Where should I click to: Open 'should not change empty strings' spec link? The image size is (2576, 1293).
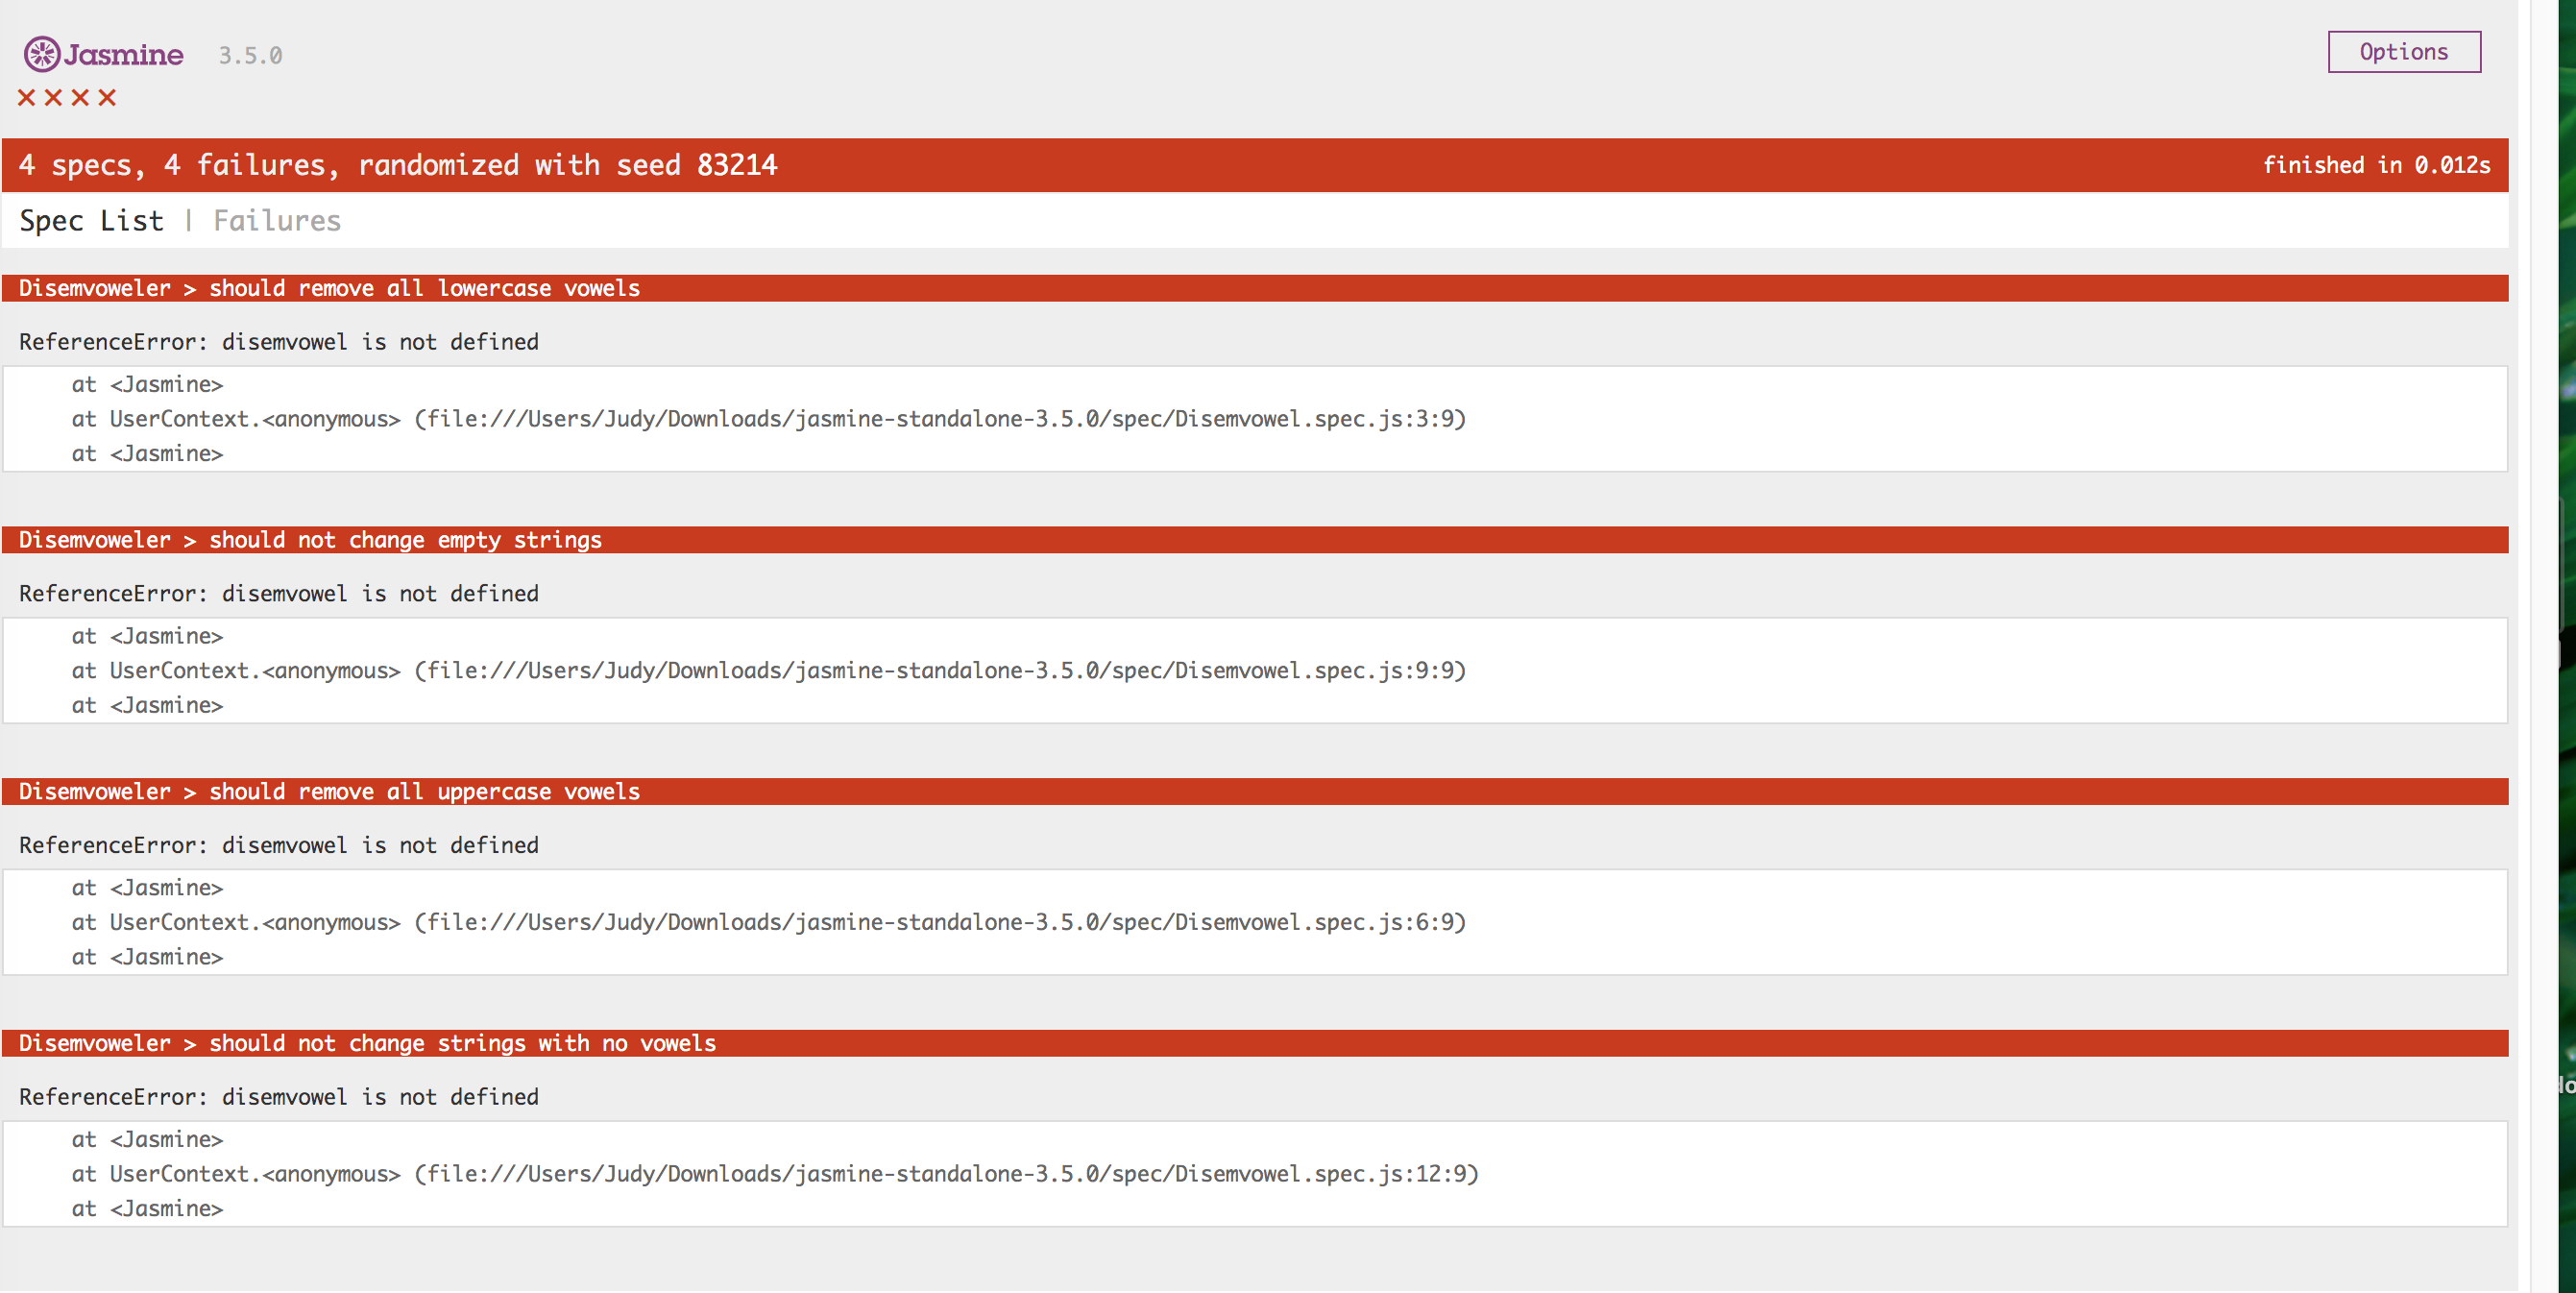(x=405, y=540)
